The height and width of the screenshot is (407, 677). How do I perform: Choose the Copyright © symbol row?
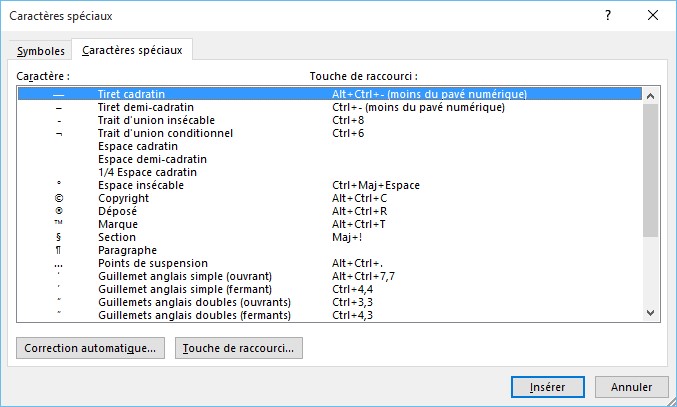(123, 198)
